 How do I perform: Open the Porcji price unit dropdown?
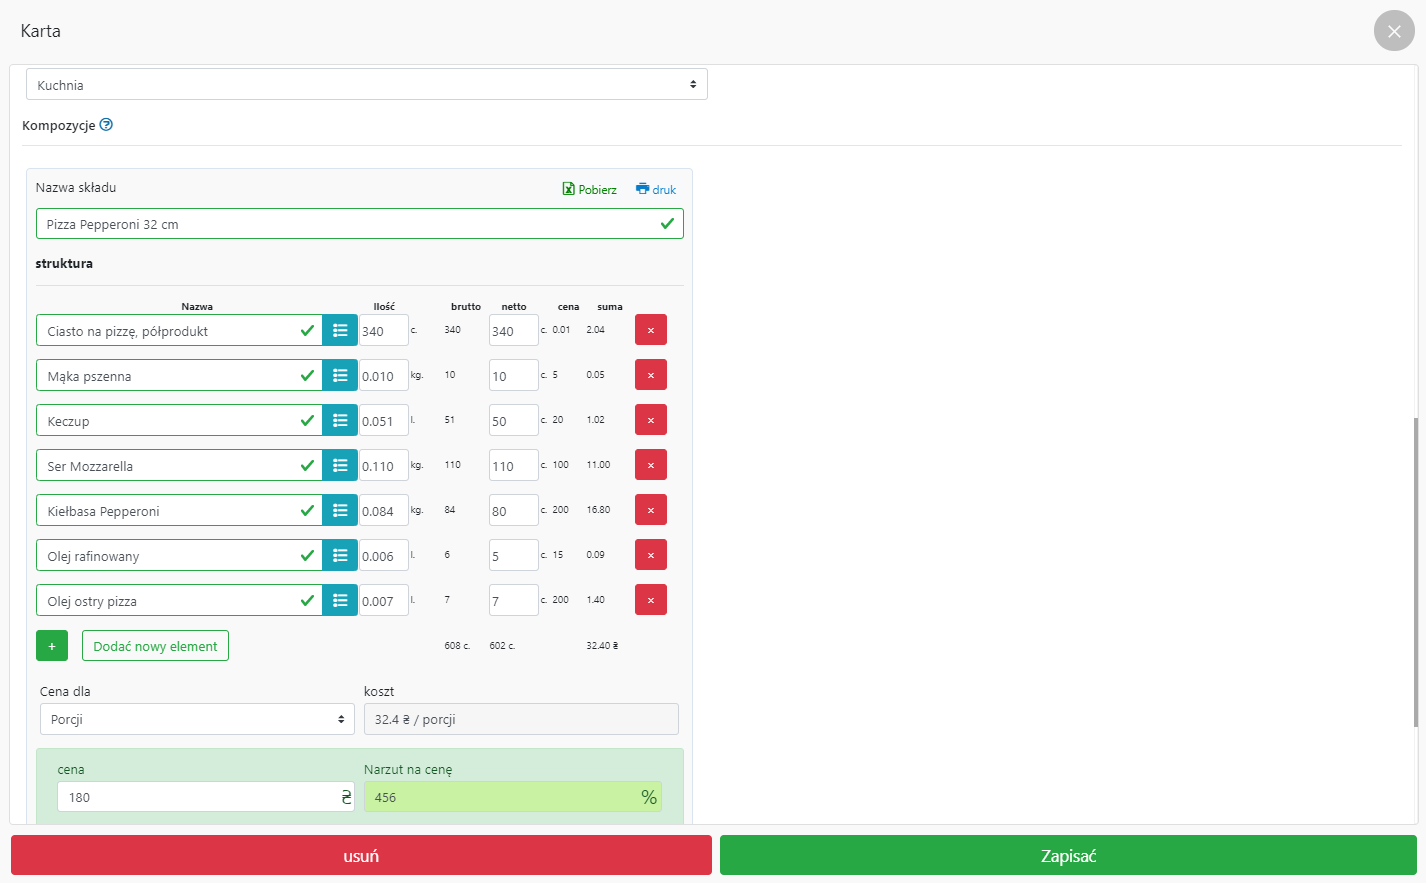point(197,719)
